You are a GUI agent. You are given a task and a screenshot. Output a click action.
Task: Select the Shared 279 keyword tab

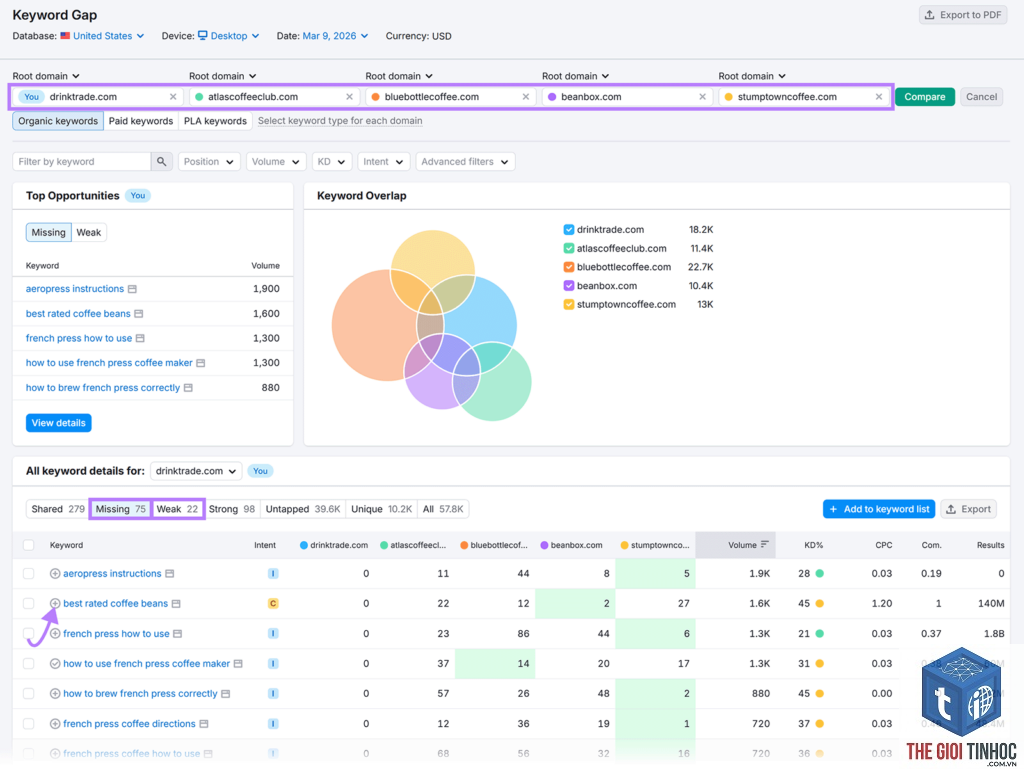click(x=57, y=509)
